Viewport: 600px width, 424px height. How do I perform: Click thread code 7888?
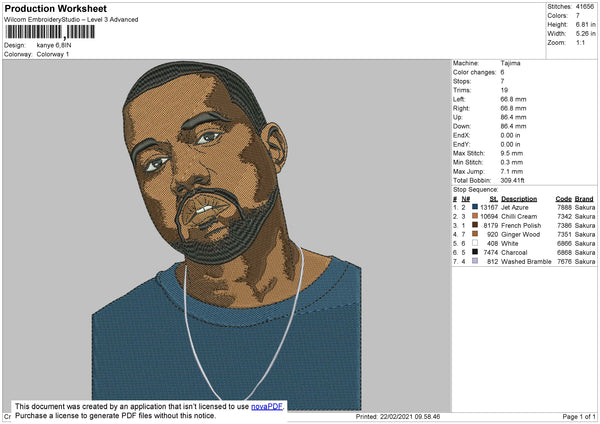(x=564, y=207)
